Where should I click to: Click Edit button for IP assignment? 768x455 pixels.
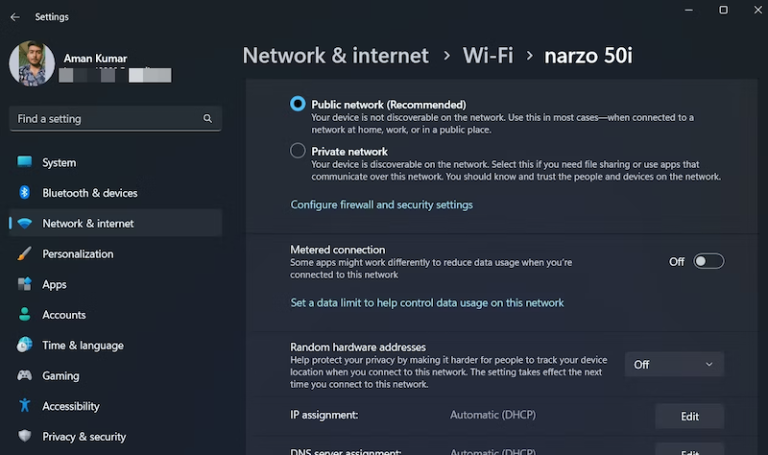(689, 416)
